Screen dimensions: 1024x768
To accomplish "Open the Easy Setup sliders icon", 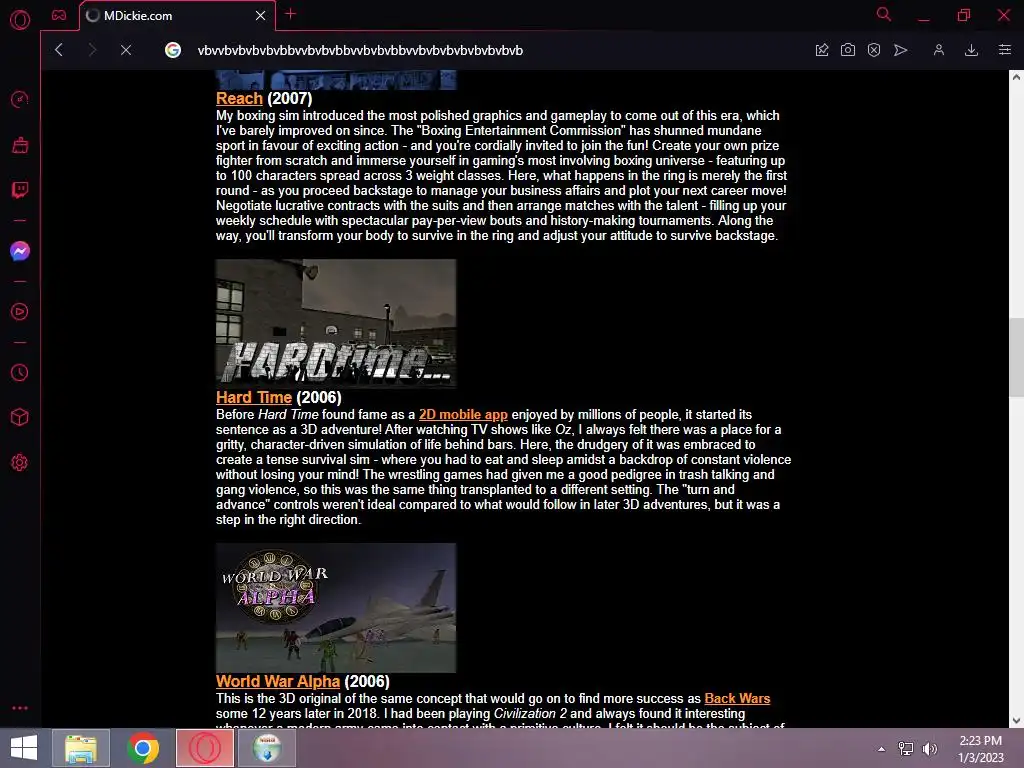I will coord(1005,50).
